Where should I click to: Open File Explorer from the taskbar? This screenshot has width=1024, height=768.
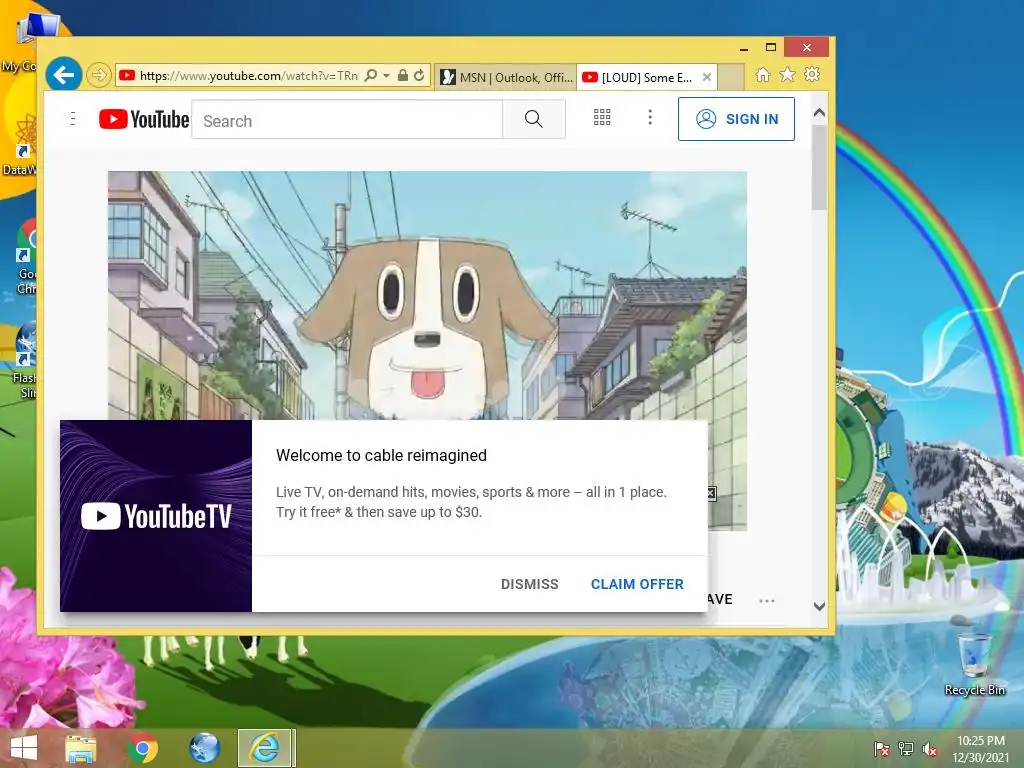pos(81,748)
